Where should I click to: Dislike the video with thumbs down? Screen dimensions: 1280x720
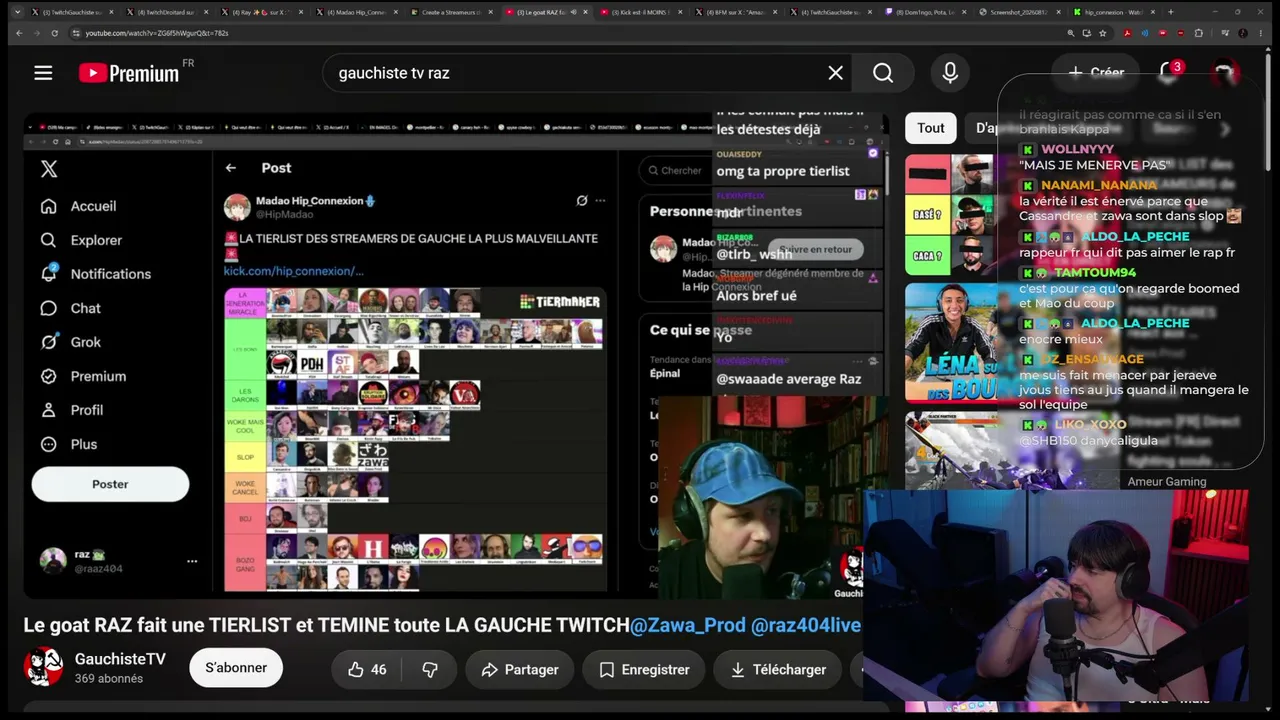coord(430,670)
